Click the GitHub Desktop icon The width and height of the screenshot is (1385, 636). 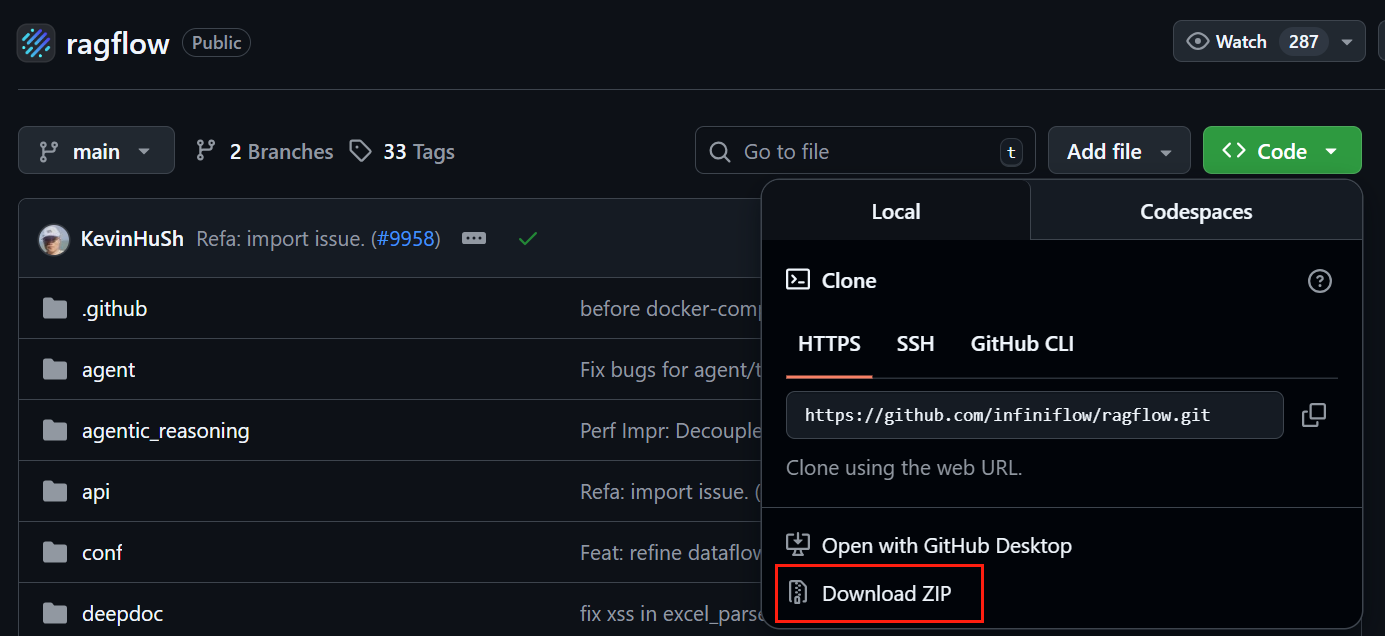[x=797, y=545]
